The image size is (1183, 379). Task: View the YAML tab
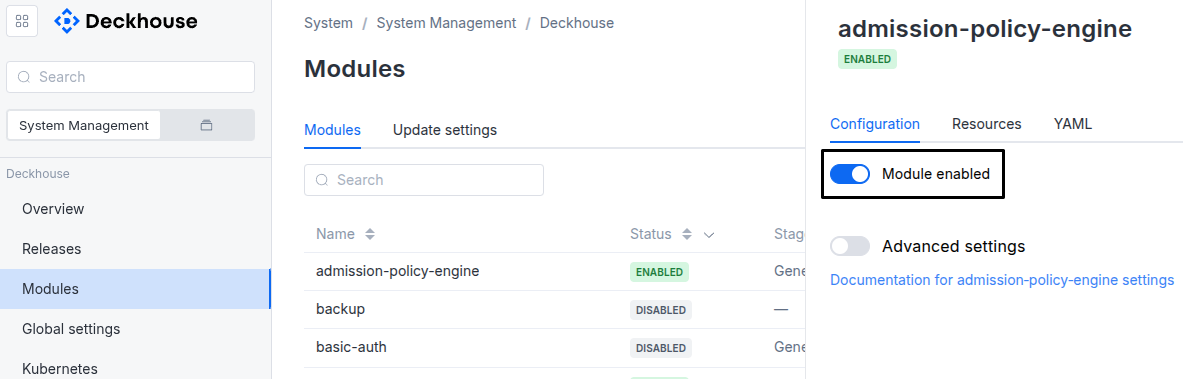click(x=1073, y=124)
